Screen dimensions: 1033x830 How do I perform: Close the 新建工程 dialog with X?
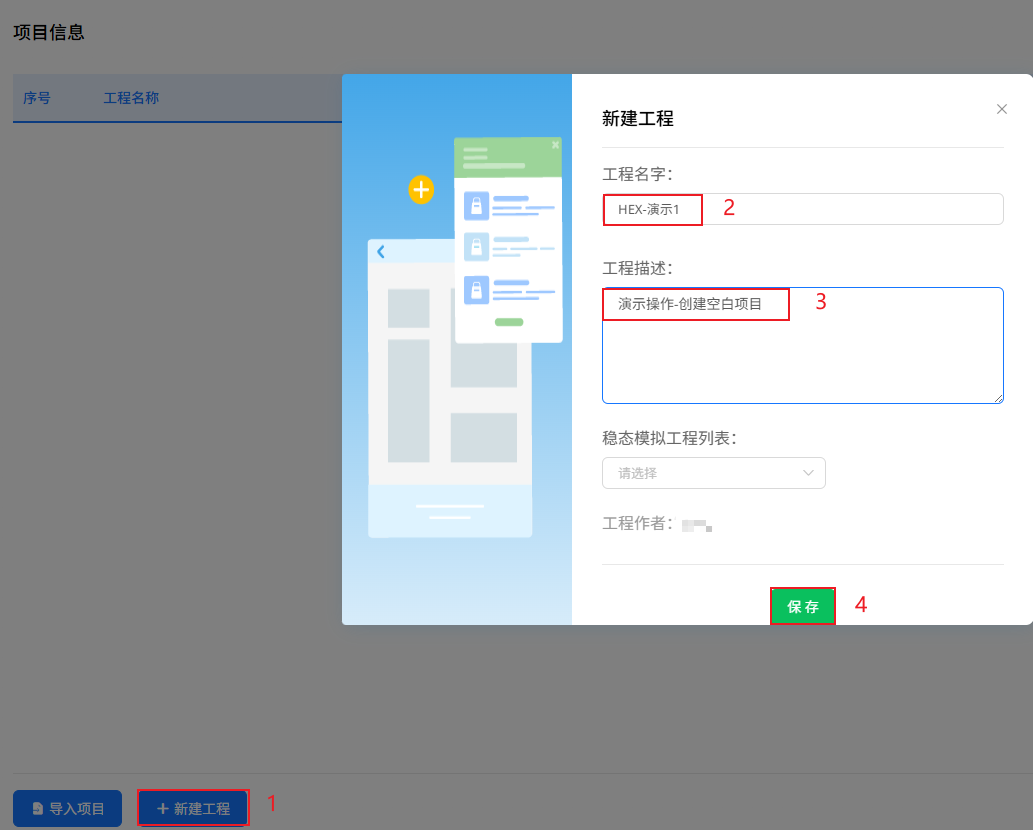tap(1002, 109)
